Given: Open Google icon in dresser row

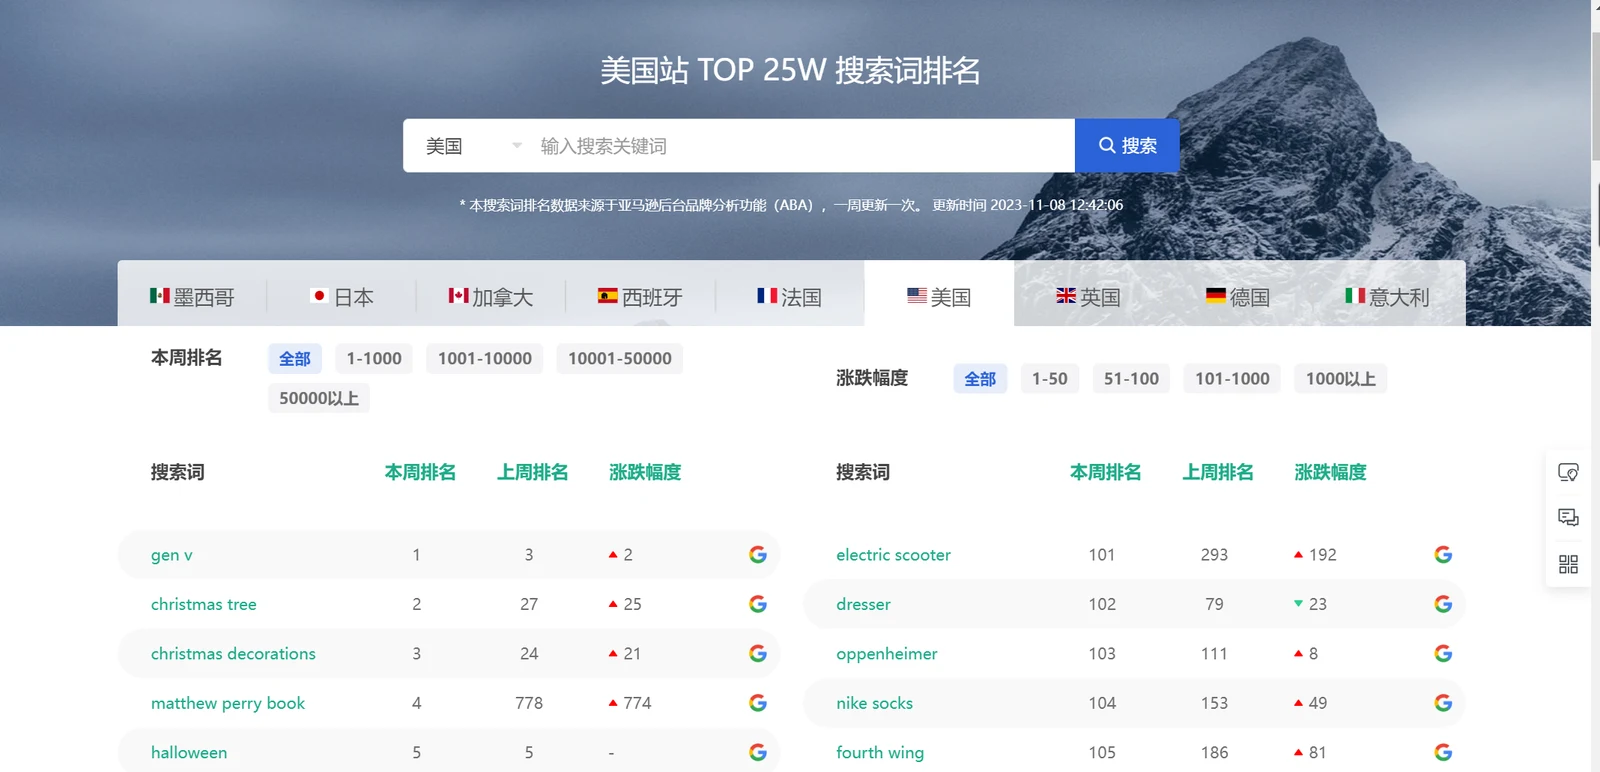Looking at the screenshot, I should coord(1443,604).
